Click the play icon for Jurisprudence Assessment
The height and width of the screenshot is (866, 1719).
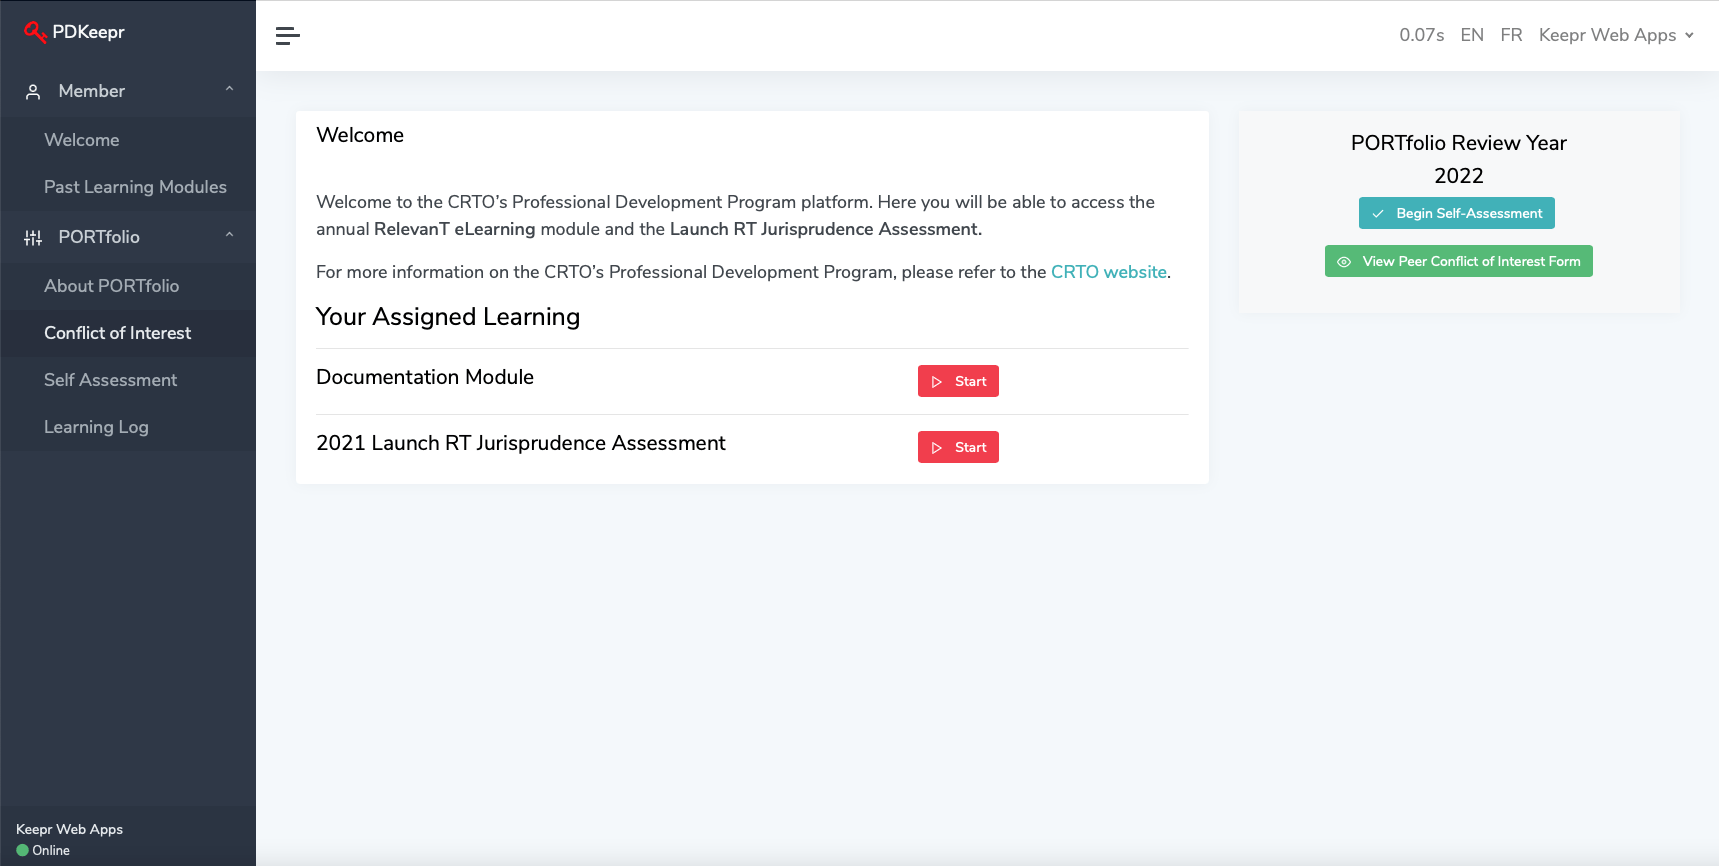(x=937, y=448)
